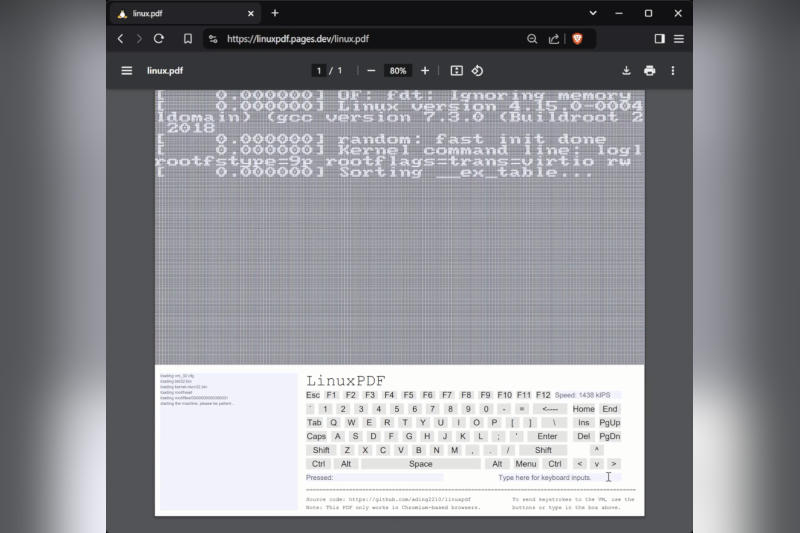Reload the current page
Image resolution: width=800 pixels, height=533 pixels.
click(158, 39)
